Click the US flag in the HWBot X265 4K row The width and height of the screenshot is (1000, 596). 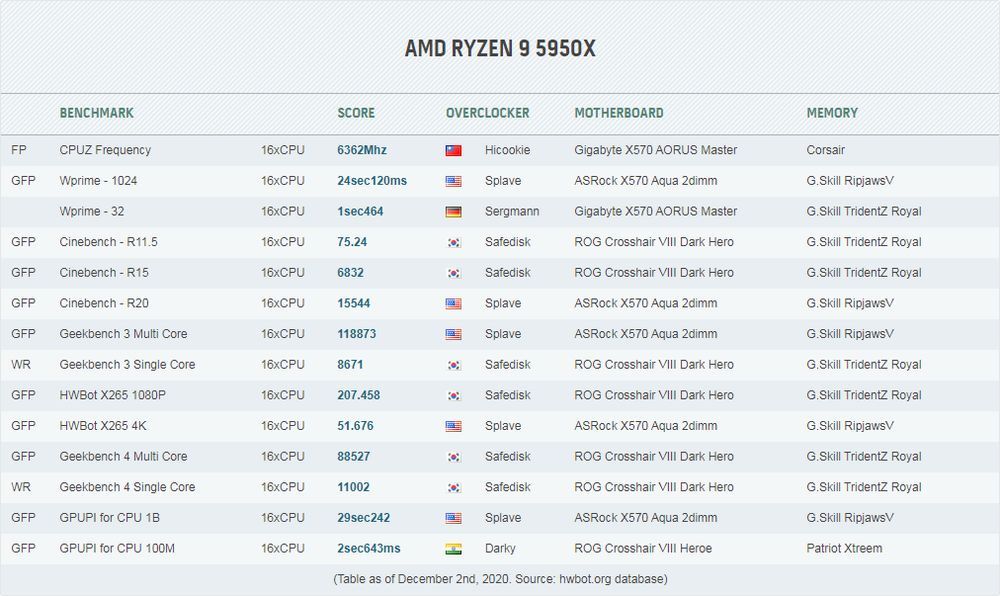(453, 426)
